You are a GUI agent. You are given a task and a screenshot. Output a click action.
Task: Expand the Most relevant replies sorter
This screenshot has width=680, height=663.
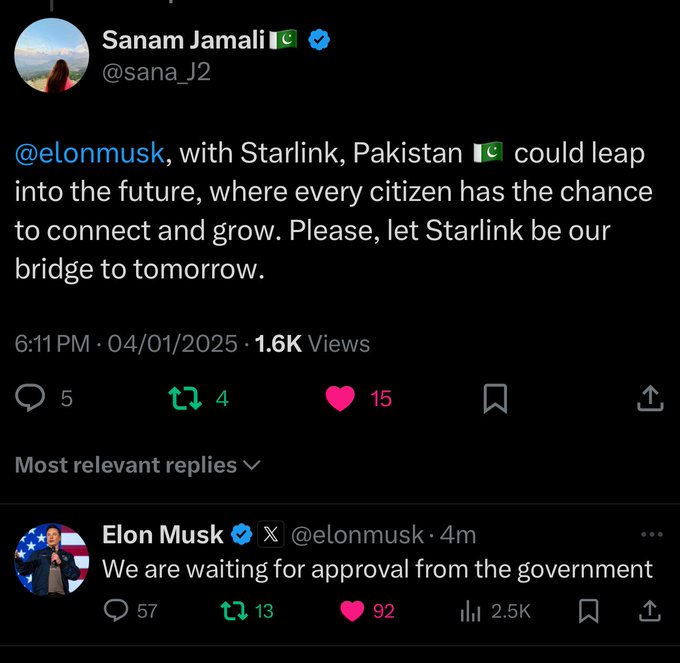tap(138, 465)
